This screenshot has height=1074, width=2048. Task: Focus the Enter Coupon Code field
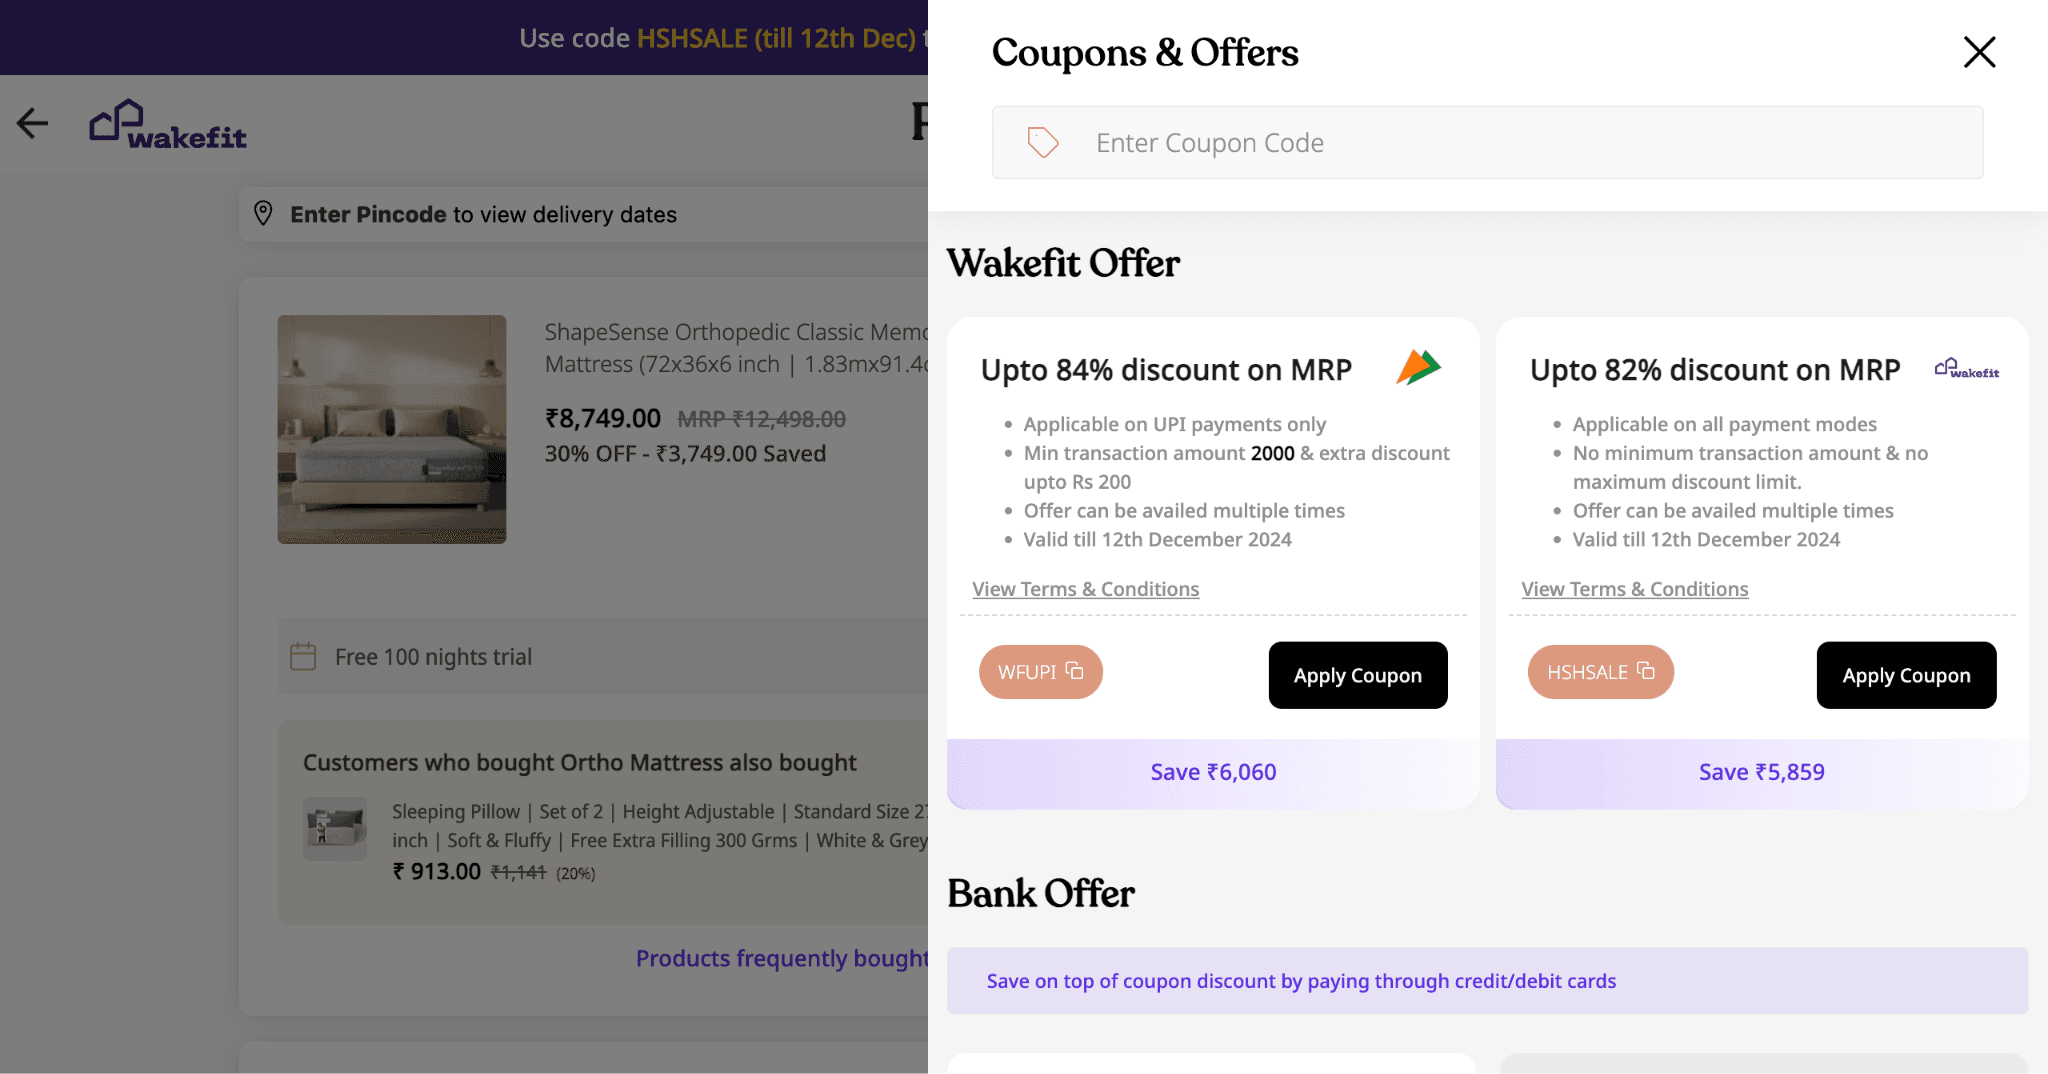(x=1487, y=143)
